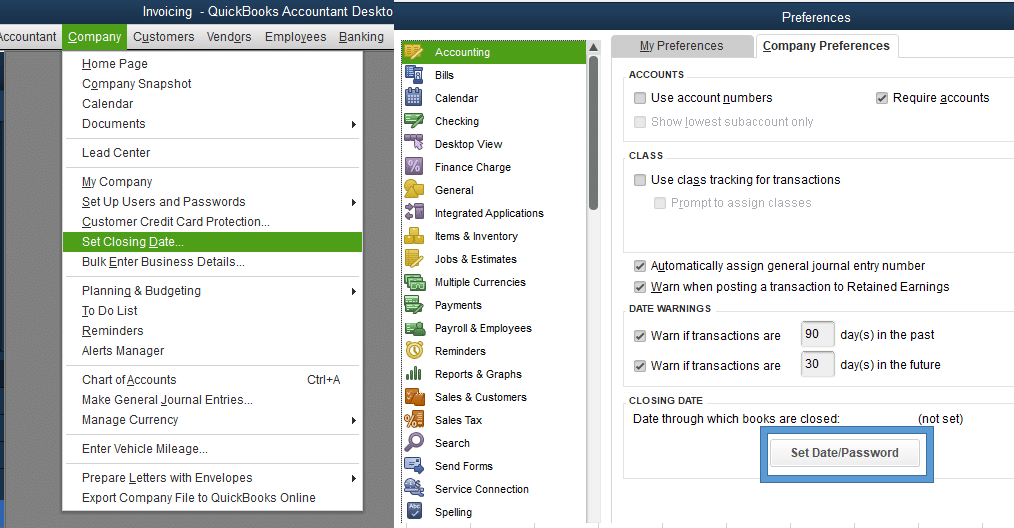This screenshot has width=1014, height=528.
Task: Choose the Finance Charge percent icon
Action: point(414,167)
